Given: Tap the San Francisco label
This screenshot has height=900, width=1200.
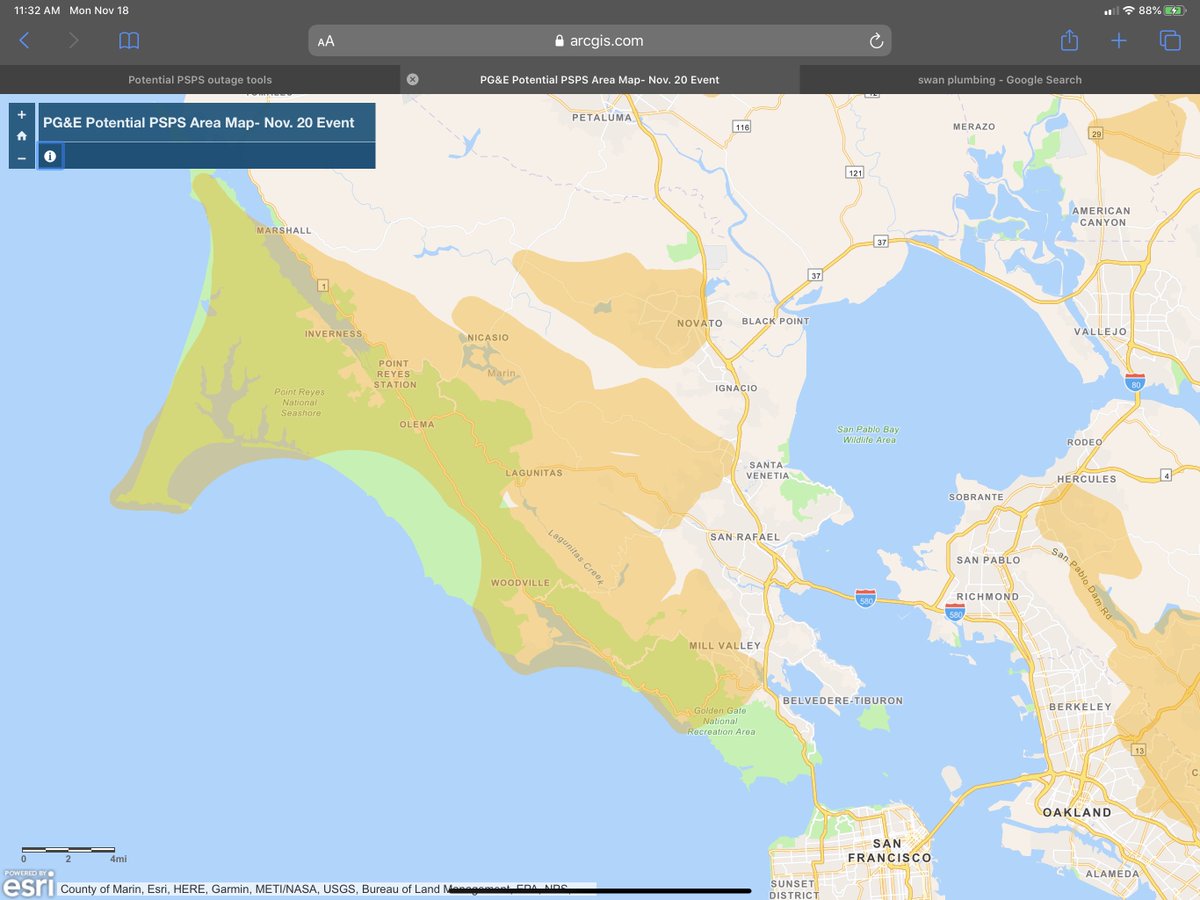Looking at the screenshot, I should [889, 851].
